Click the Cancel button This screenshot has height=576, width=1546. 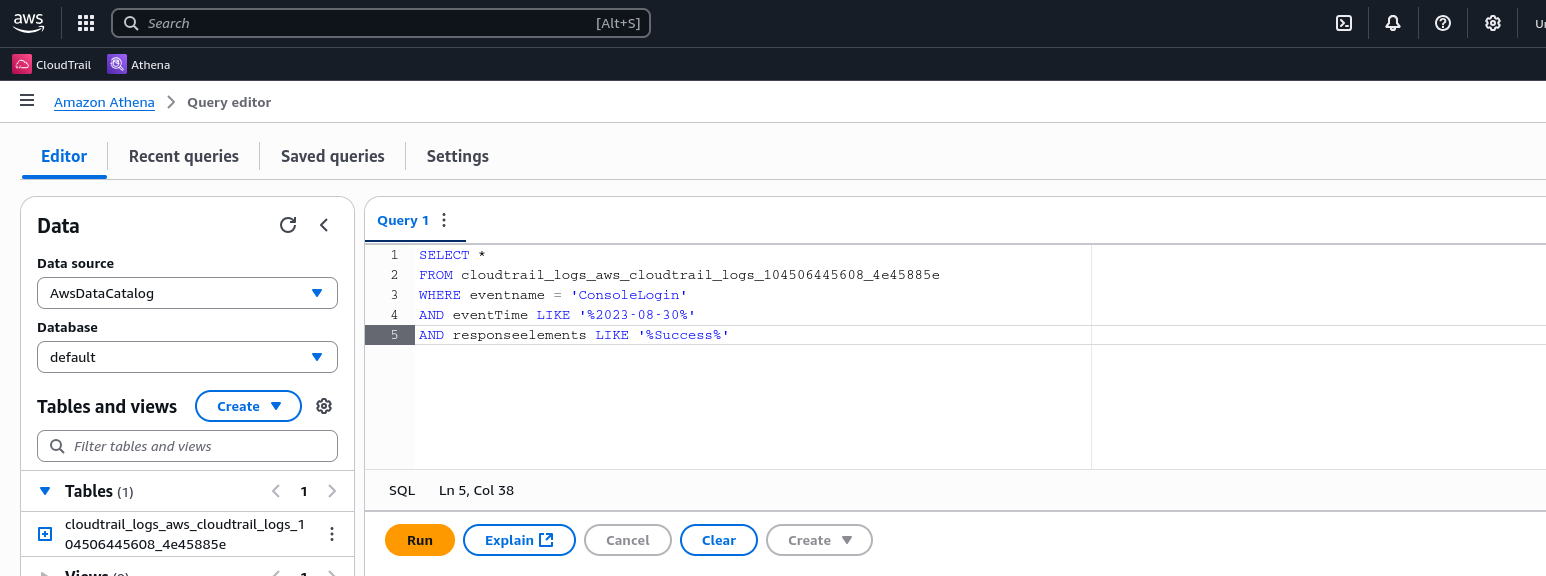[628, 540]
